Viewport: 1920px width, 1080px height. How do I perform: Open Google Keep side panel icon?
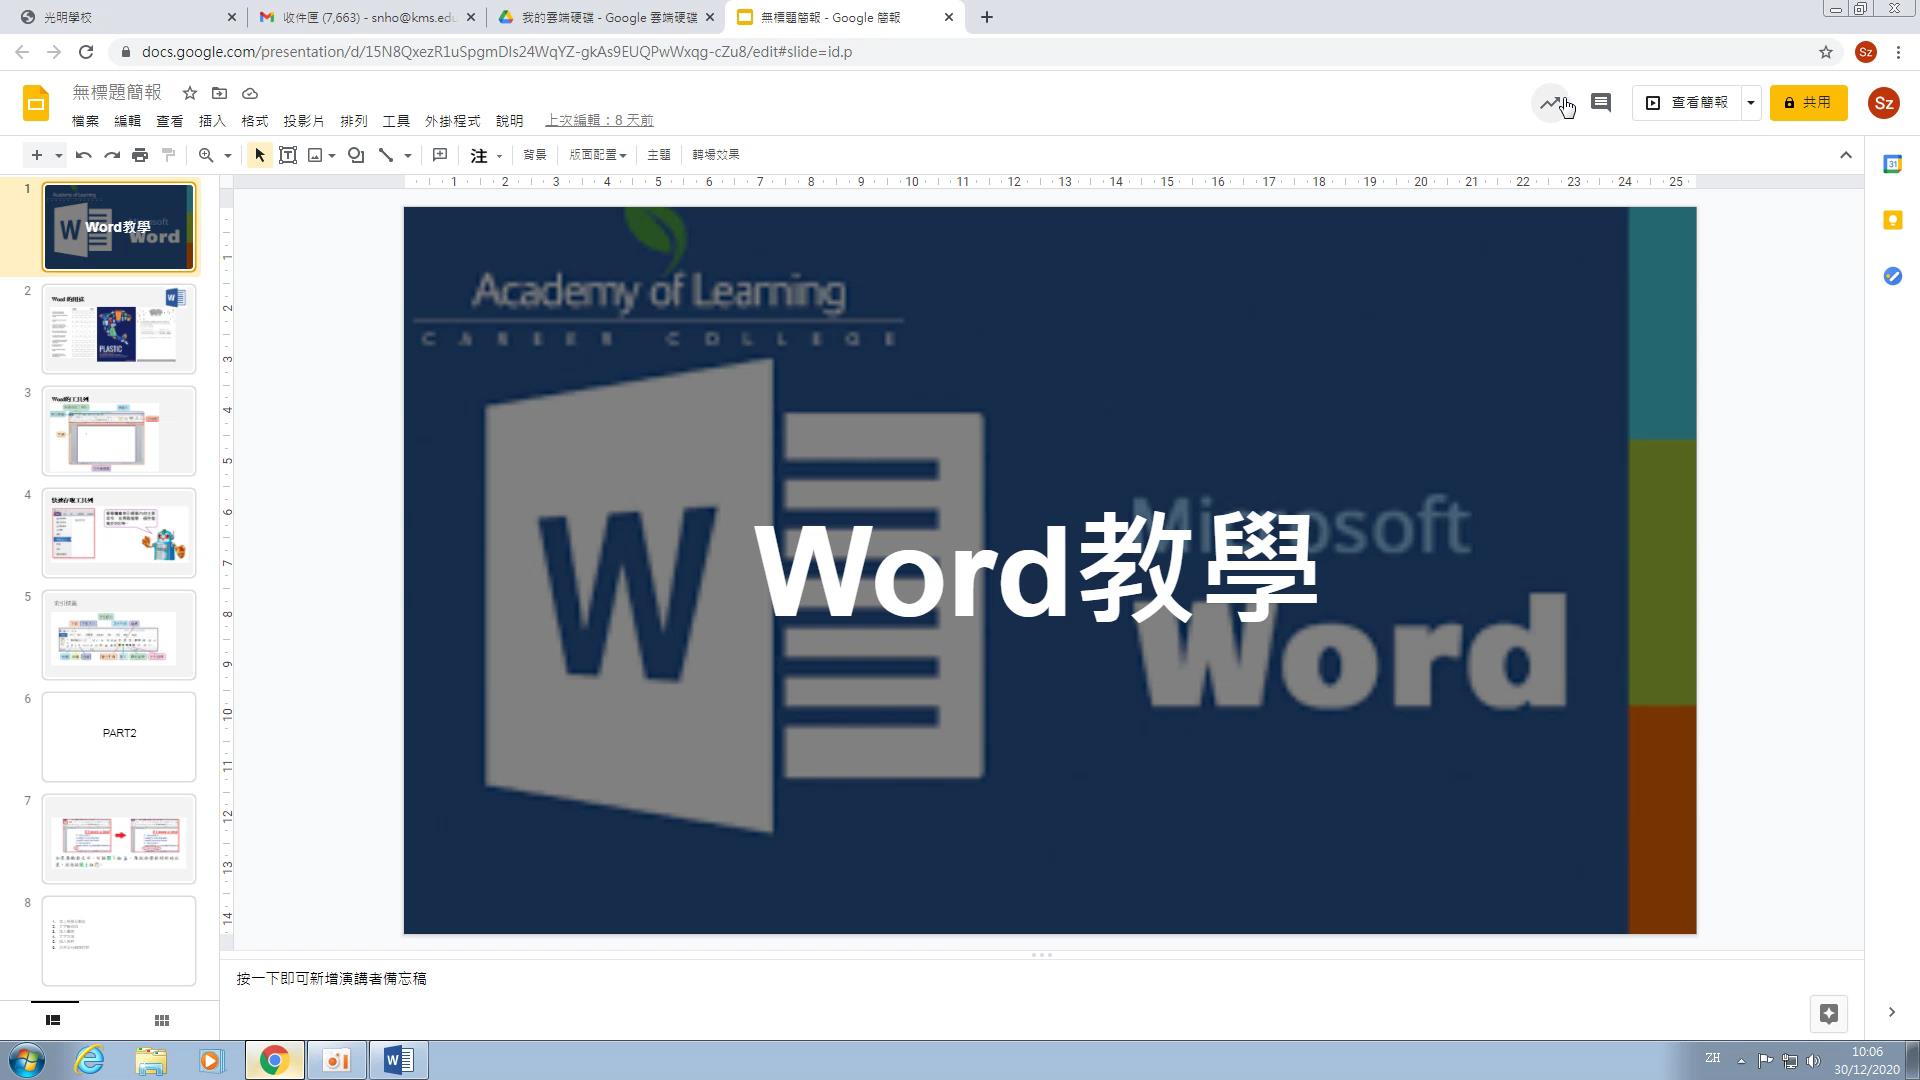[1892, 220]
